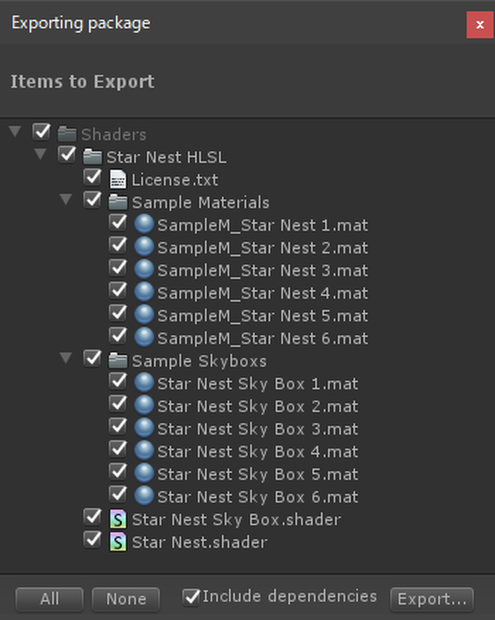Collapse the Sample Skyboxs folder arrow
The width and height of the screenshot is (495, 620).
[66, 358]
